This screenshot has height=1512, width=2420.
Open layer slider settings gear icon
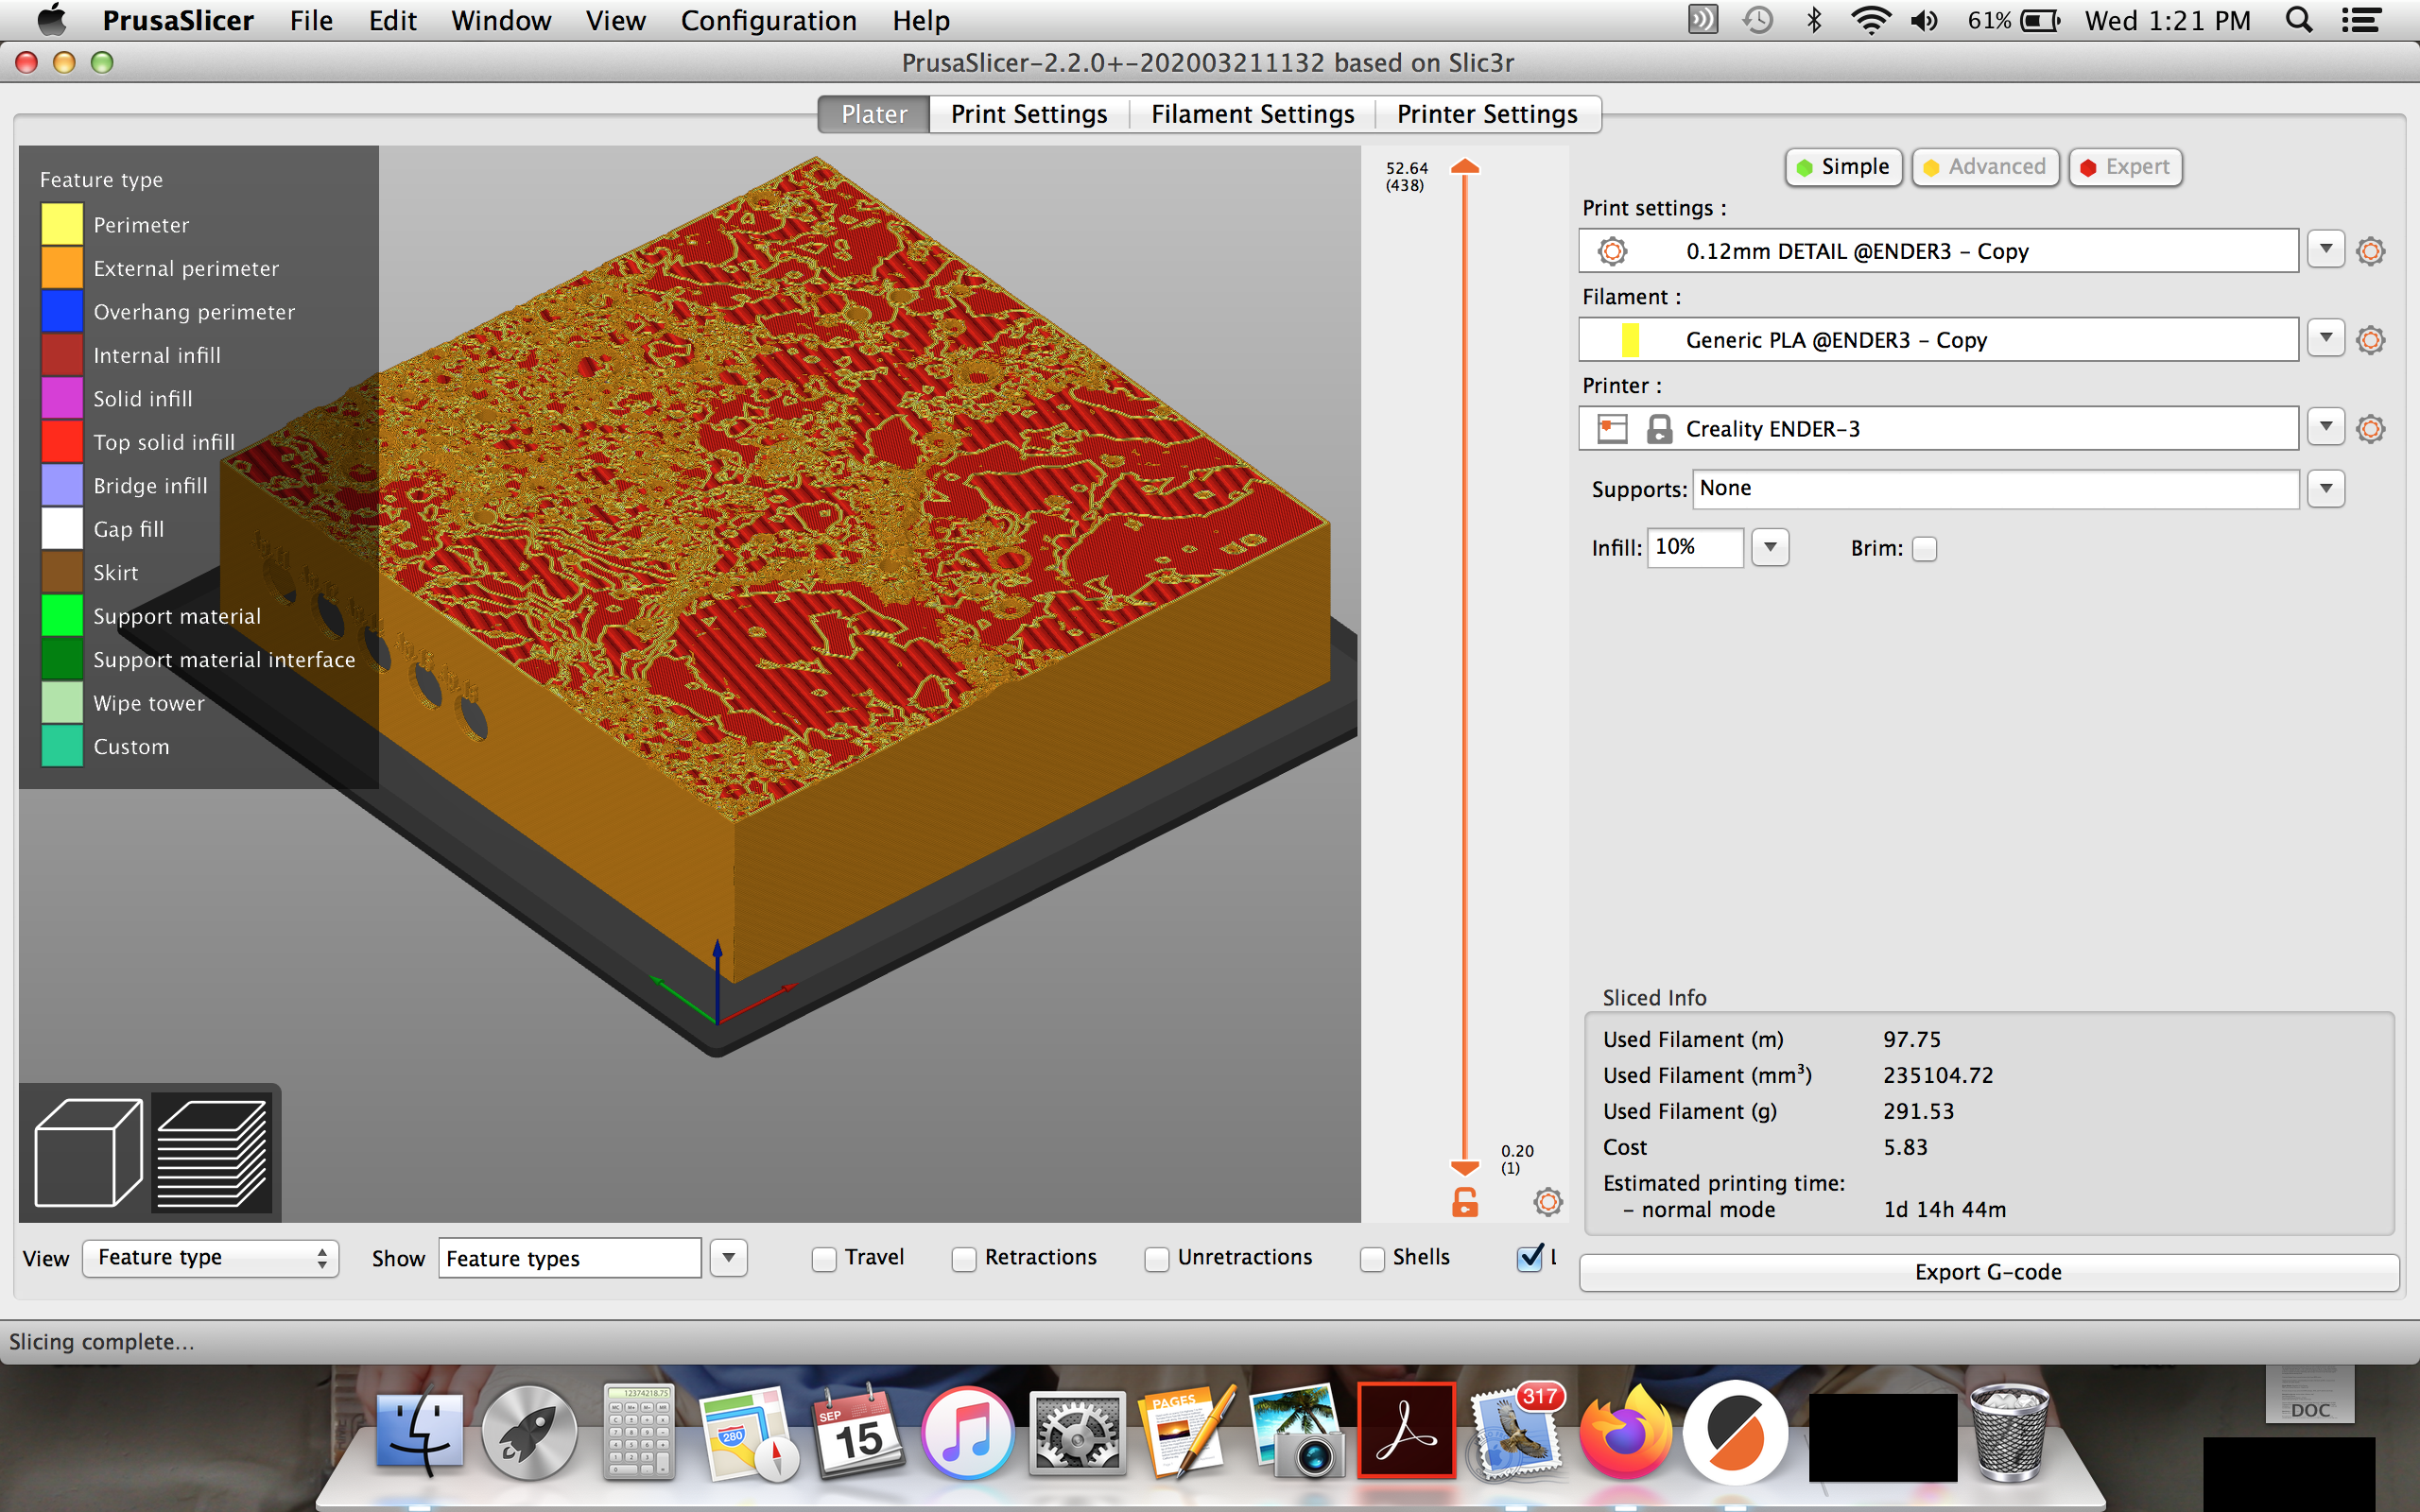tap(1547, 1202)
